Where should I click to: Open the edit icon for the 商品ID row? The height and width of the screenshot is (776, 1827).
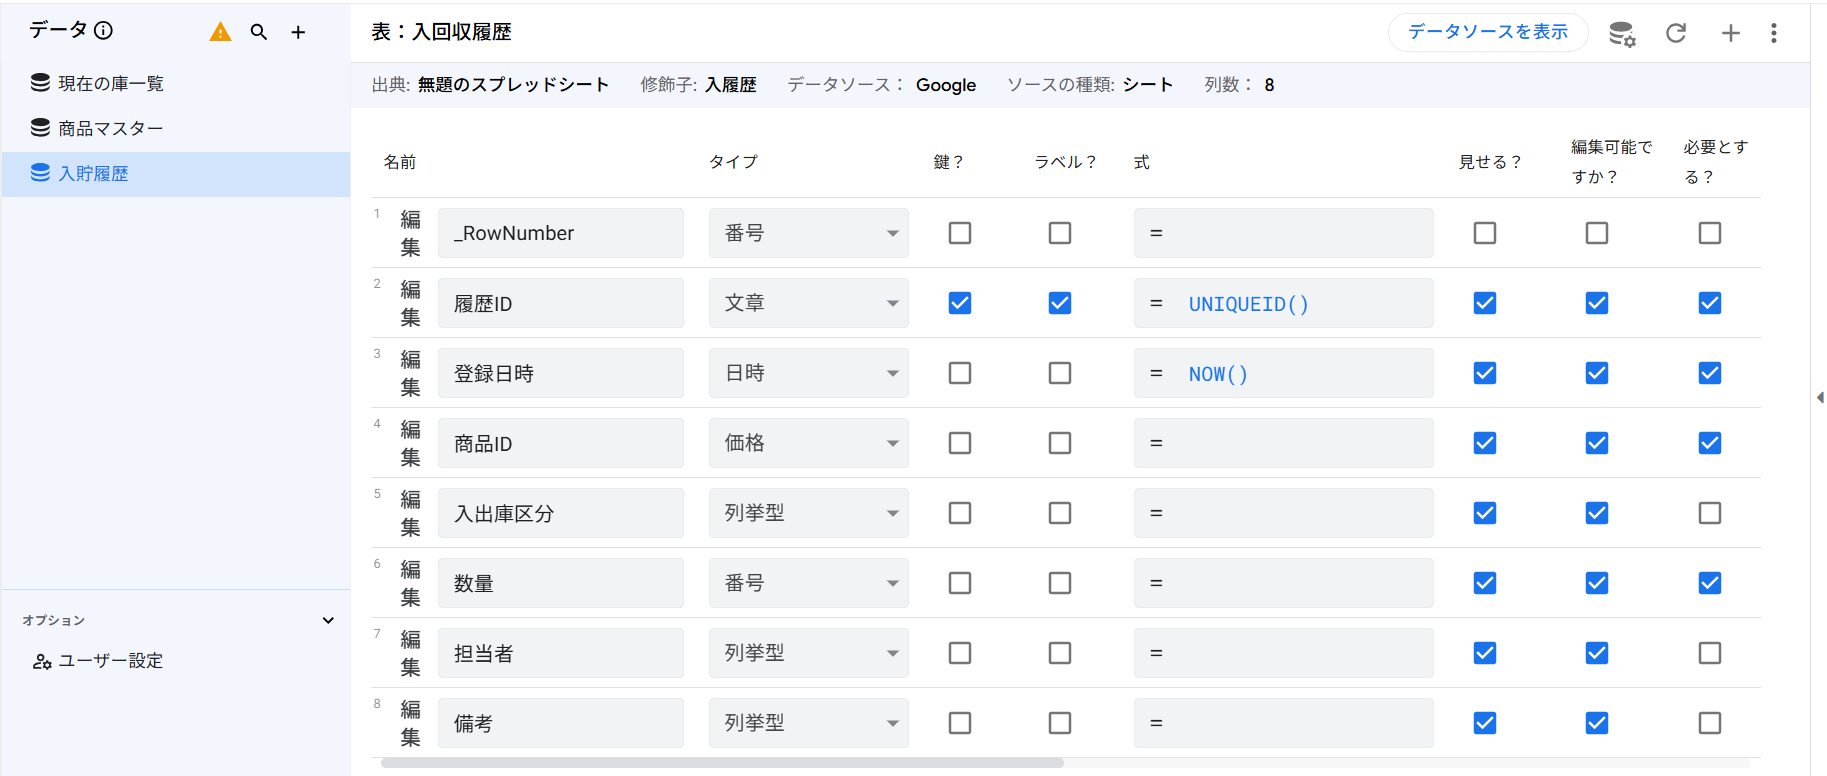410,443
